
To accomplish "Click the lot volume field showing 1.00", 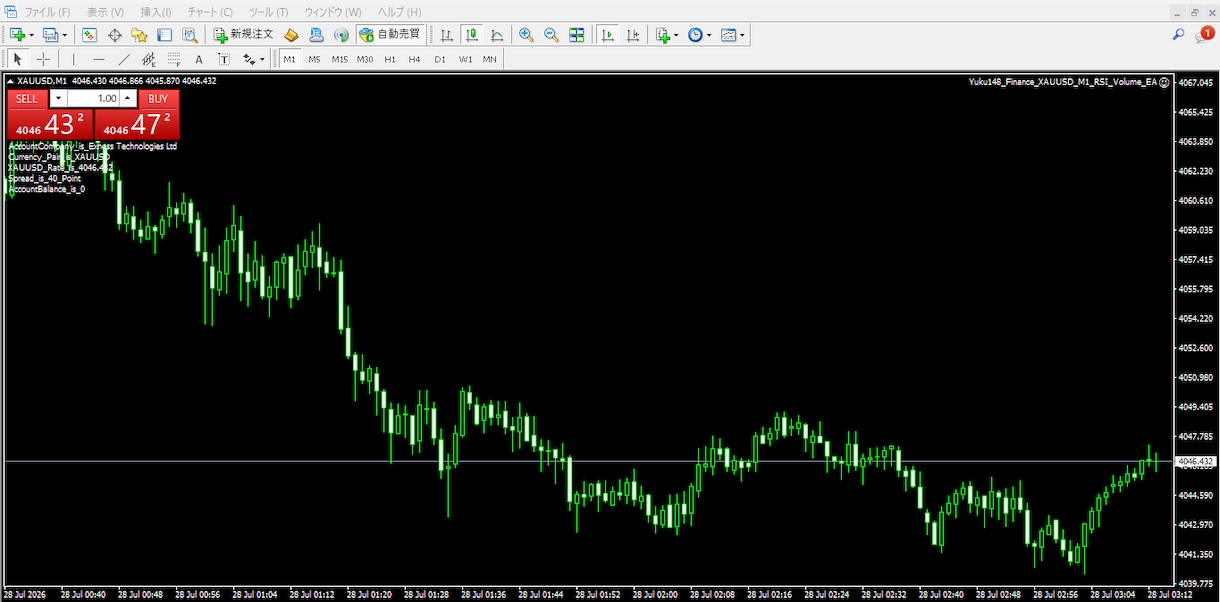I will [93, 99].
